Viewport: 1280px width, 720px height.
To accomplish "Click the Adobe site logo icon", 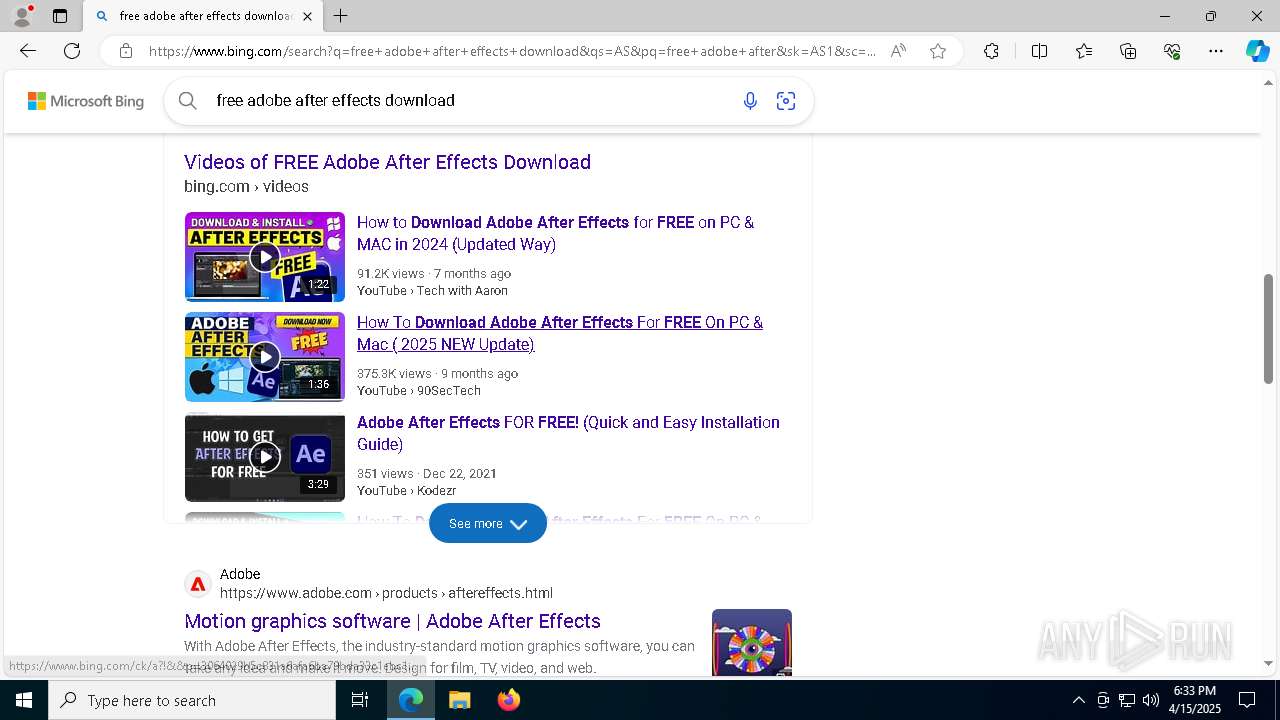I will (198, 584).
